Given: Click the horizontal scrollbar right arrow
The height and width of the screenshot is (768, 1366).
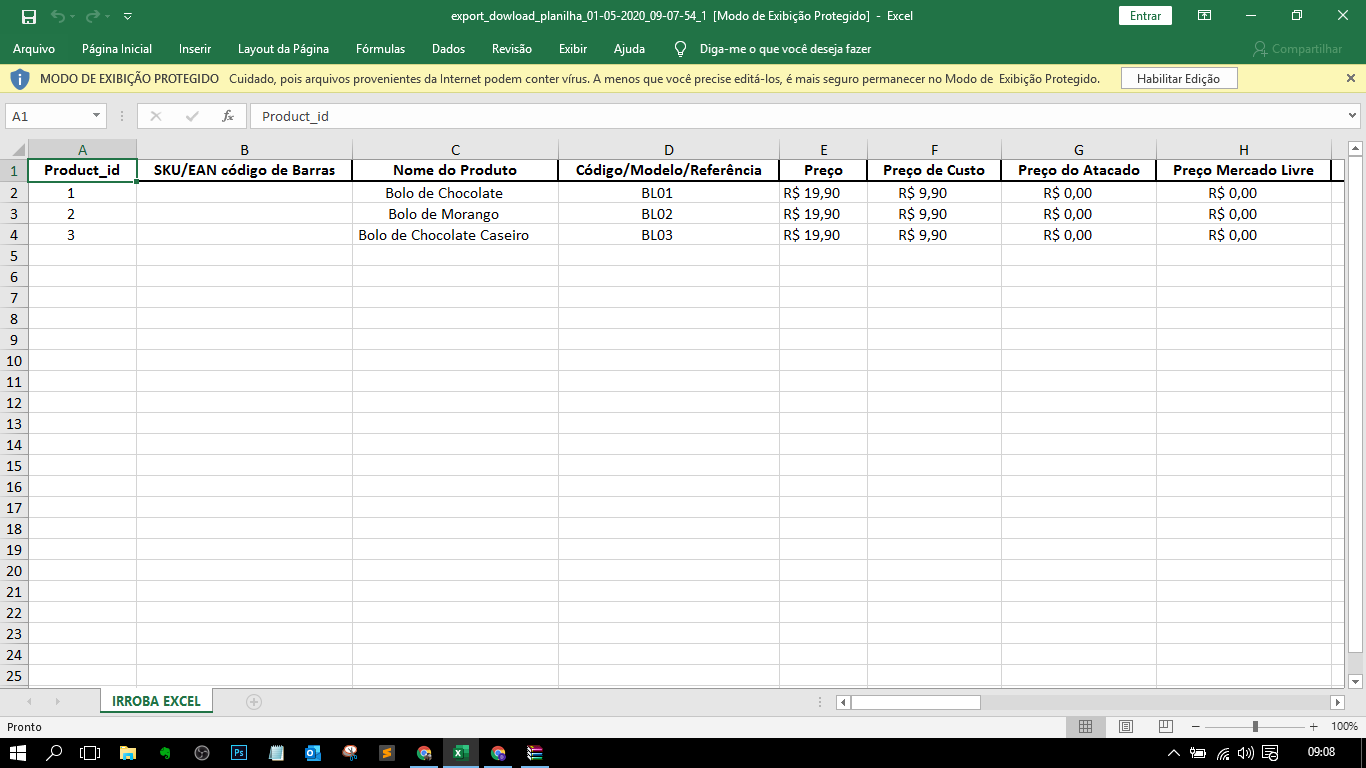Looking at the screenshot, I should [x=1337, y=702].
